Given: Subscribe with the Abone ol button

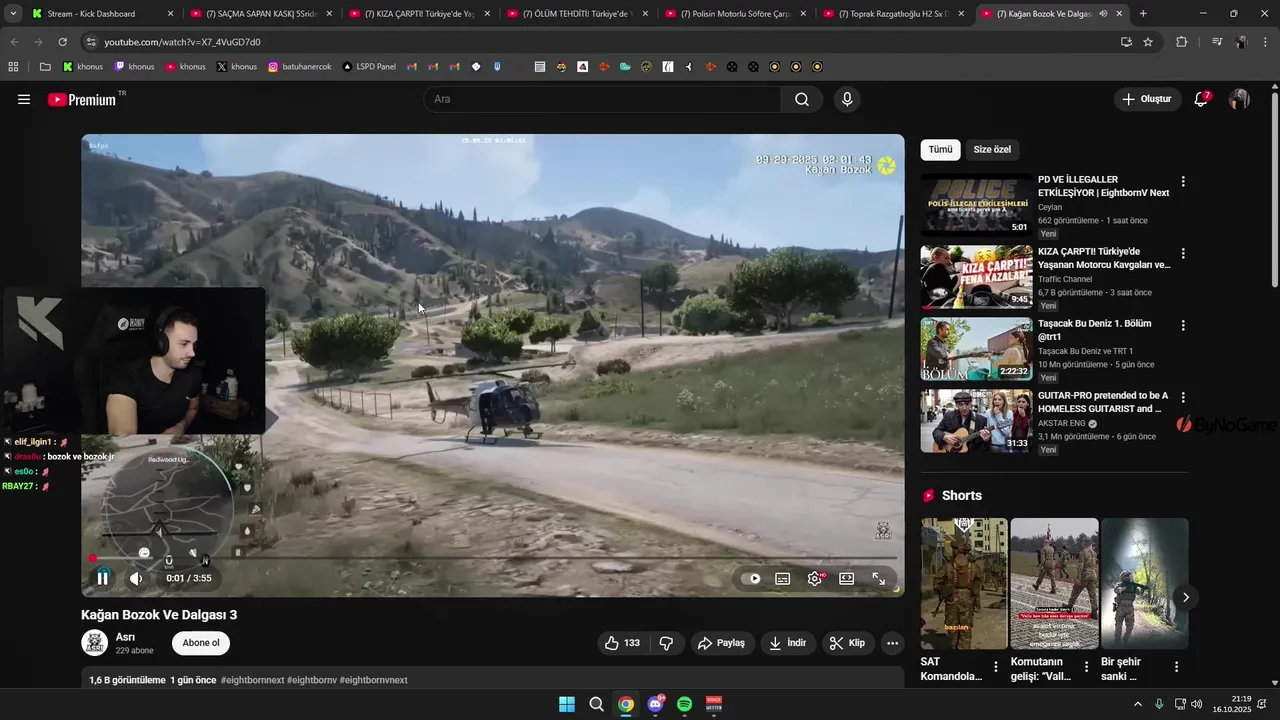Looking at the screenshot, I should pyautogui.click(x=201, y=643).
